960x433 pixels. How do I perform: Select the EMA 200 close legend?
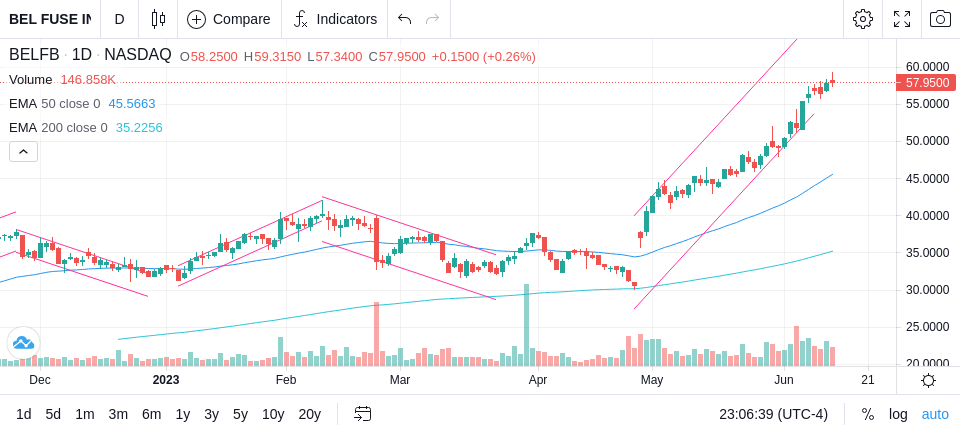pyautogui.click(x=58, y=127)
